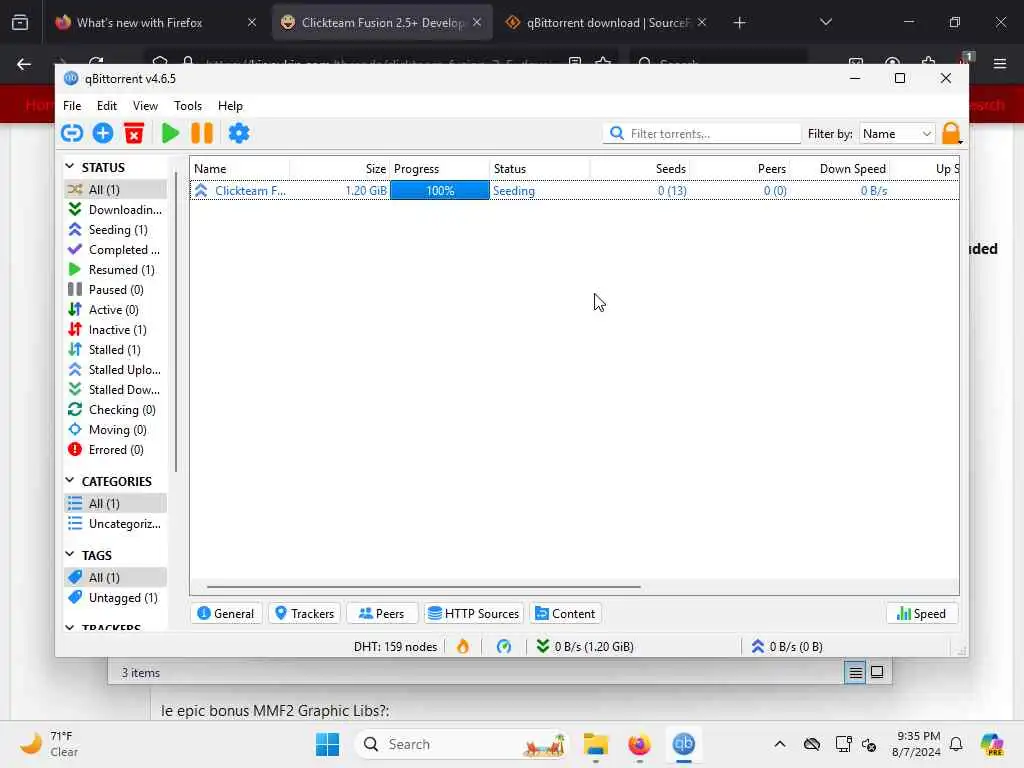Select the Paused (0) status filter
The width and height of the screenshot is (1024, 768).
tap(116, 289)
